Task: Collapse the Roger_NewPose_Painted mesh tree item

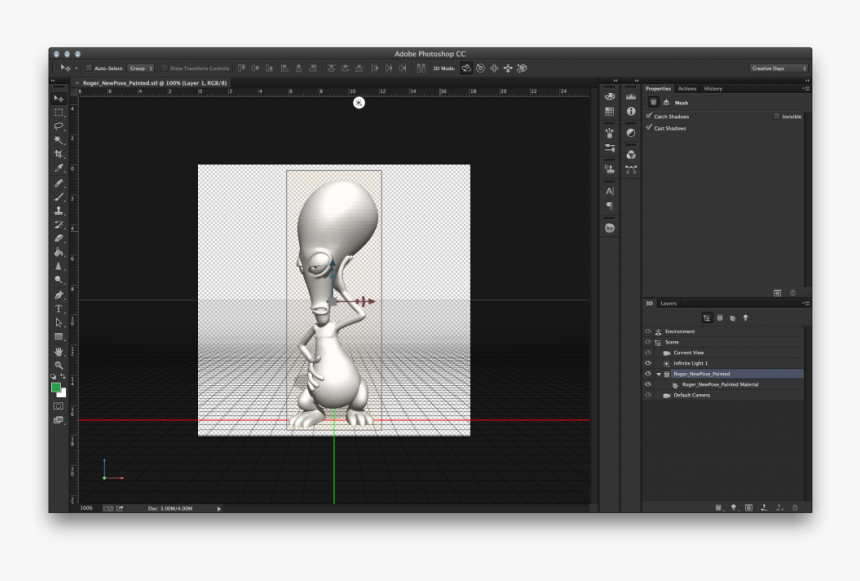Action: point(658,374)
